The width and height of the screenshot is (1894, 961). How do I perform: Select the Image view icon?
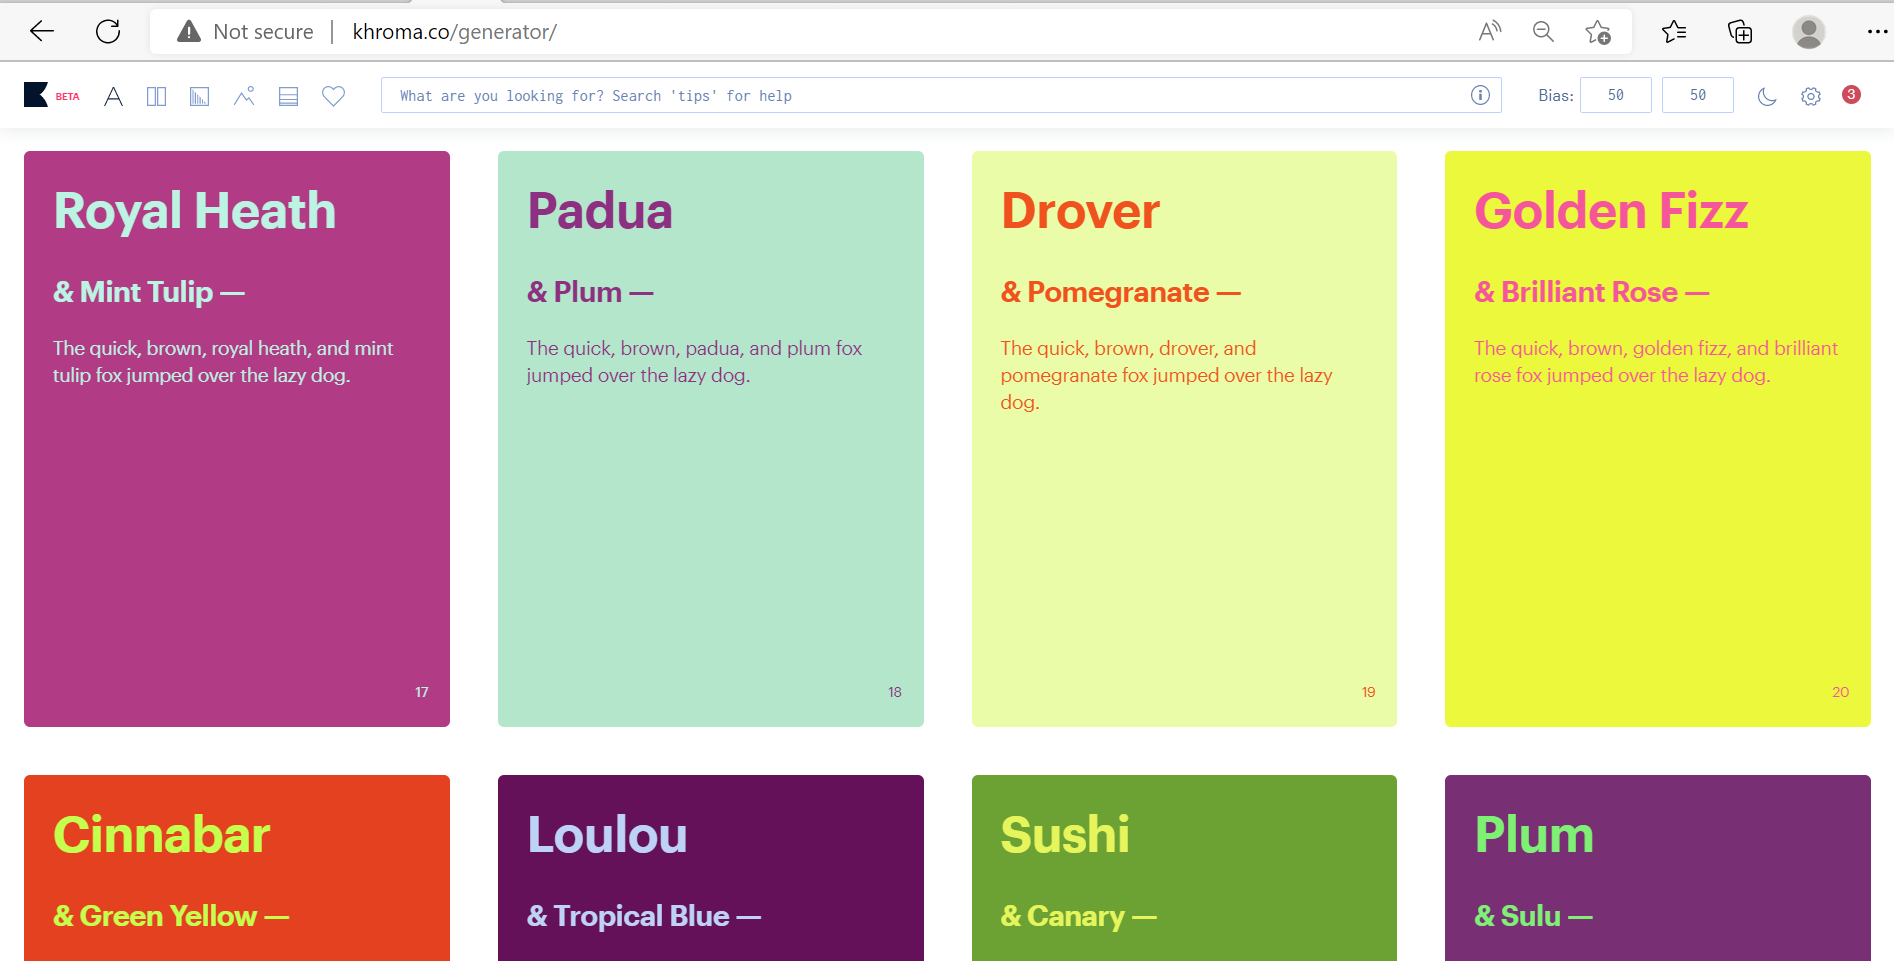[x=244, y=96]
